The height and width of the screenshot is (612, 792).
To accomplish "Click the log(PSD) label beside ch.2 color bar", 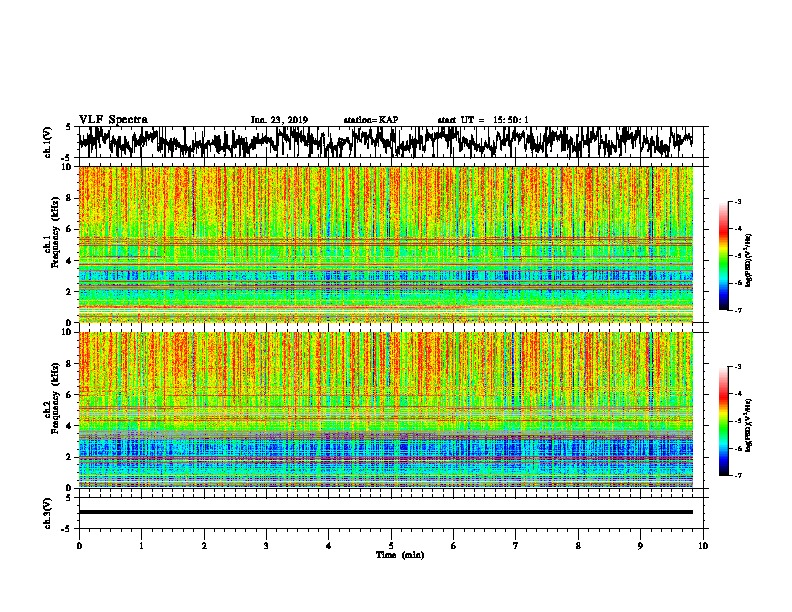I will click(x=748, y=426).
